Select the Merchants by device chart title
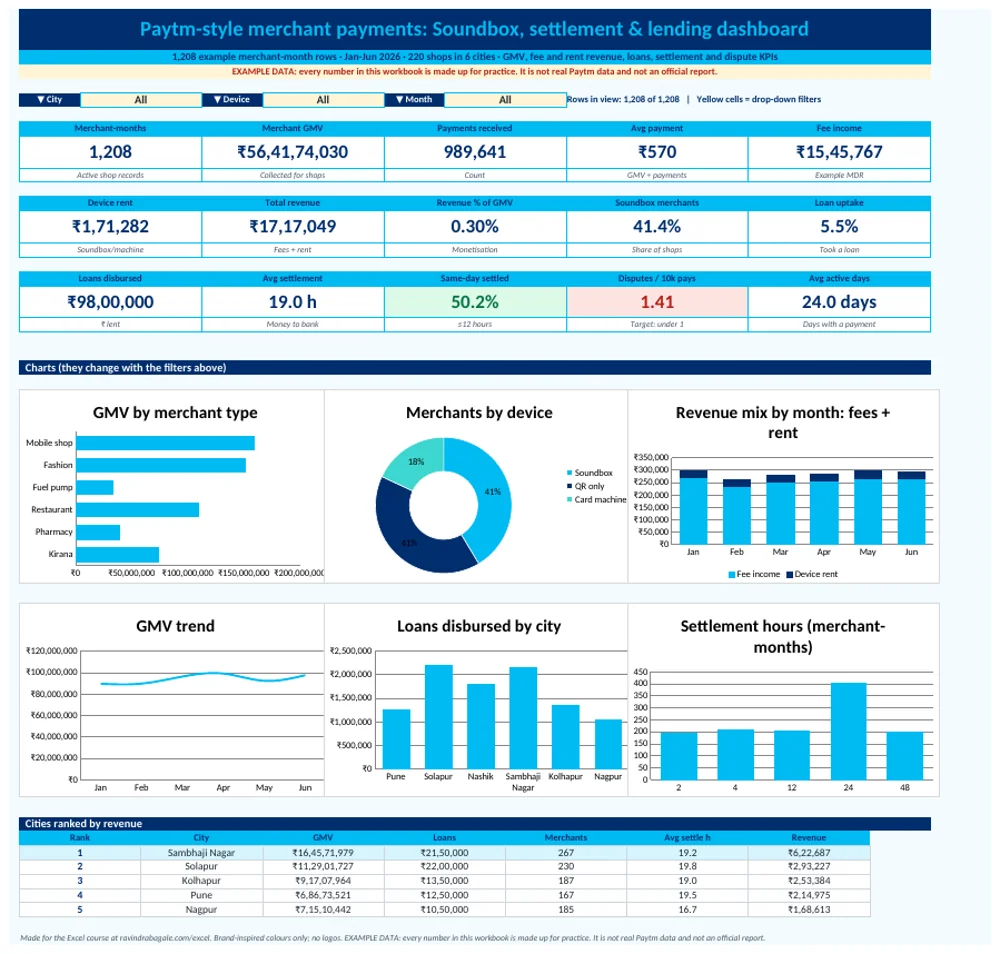The height and width of the screenshot is (954, 1000). pyautogui.click(x=479, y=413)
